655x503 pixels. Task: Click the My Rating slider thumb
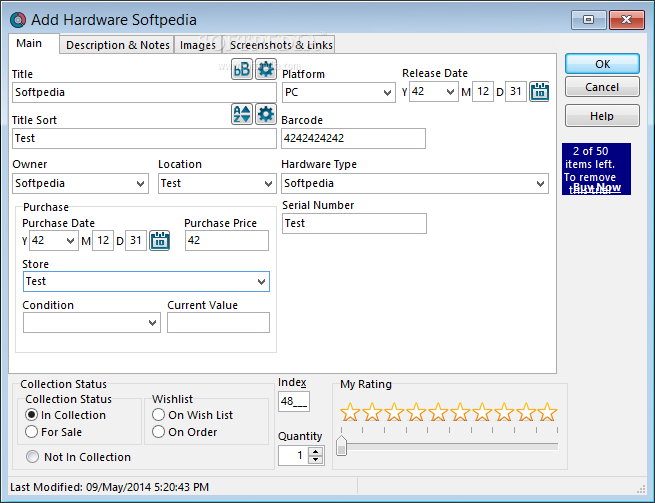[342, 445]
